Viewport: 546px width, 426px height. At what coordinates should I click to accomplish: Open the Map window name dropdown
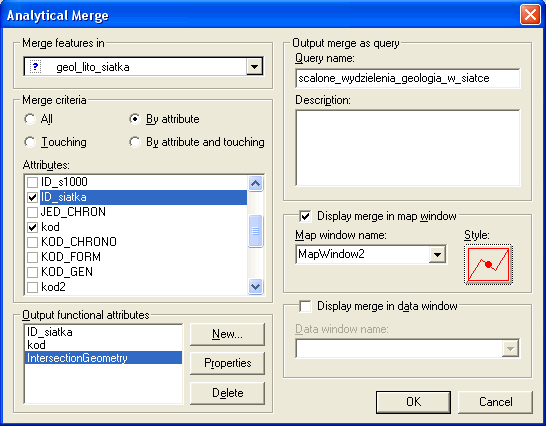(437, 254)
